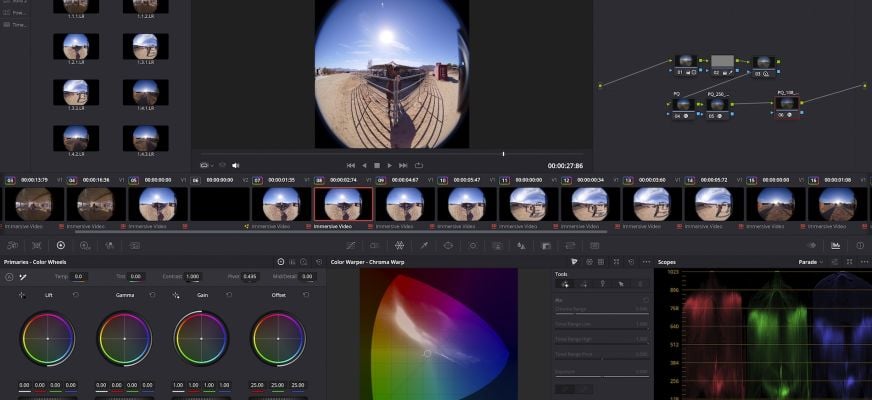This screenshot has width=872, height=400.
Task: Adjust the Gain color wheel center
Action: [201, 338]
